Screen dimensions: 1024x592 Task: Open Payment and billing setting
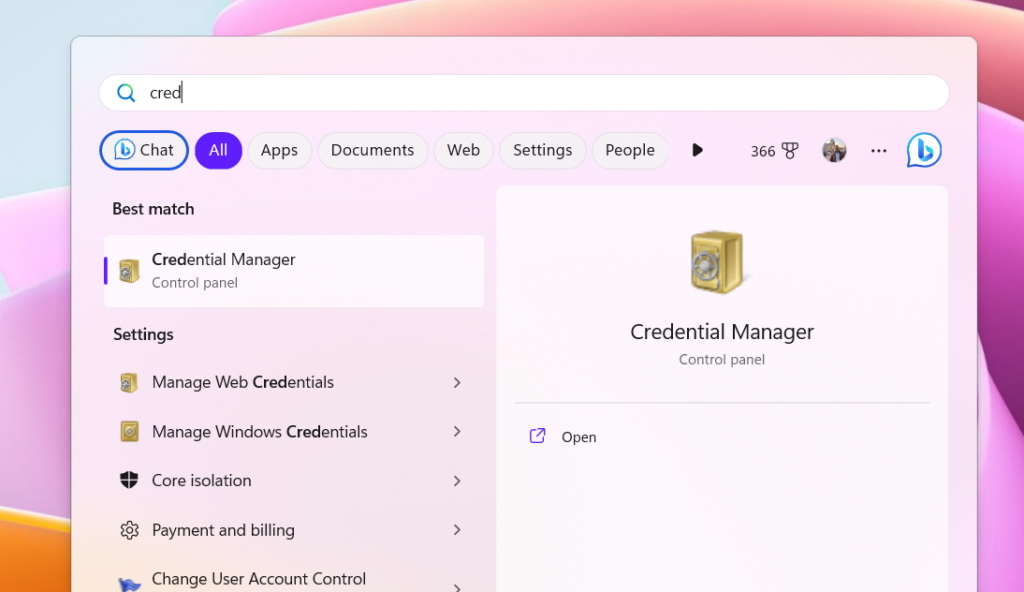tap(294, 530)
